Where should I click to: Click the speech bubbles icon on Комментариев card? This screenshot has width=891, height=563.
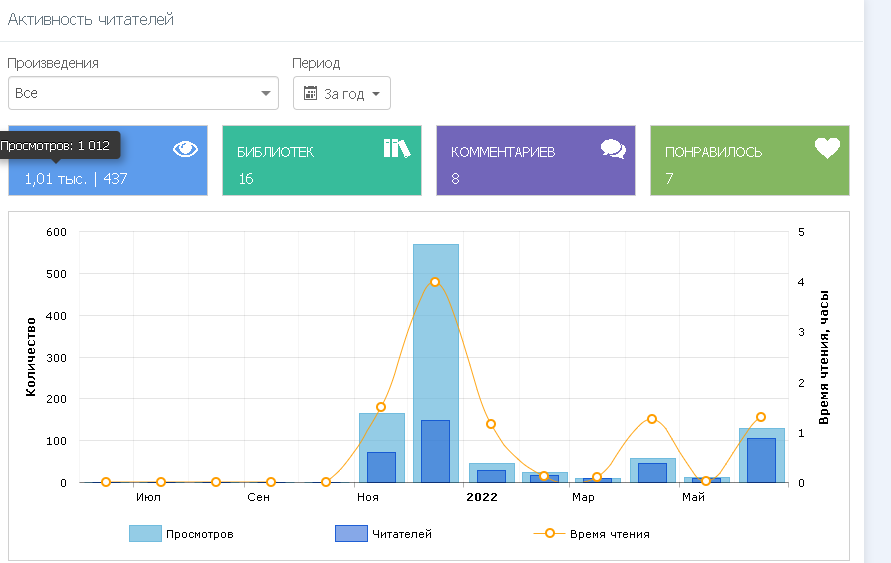613,149
